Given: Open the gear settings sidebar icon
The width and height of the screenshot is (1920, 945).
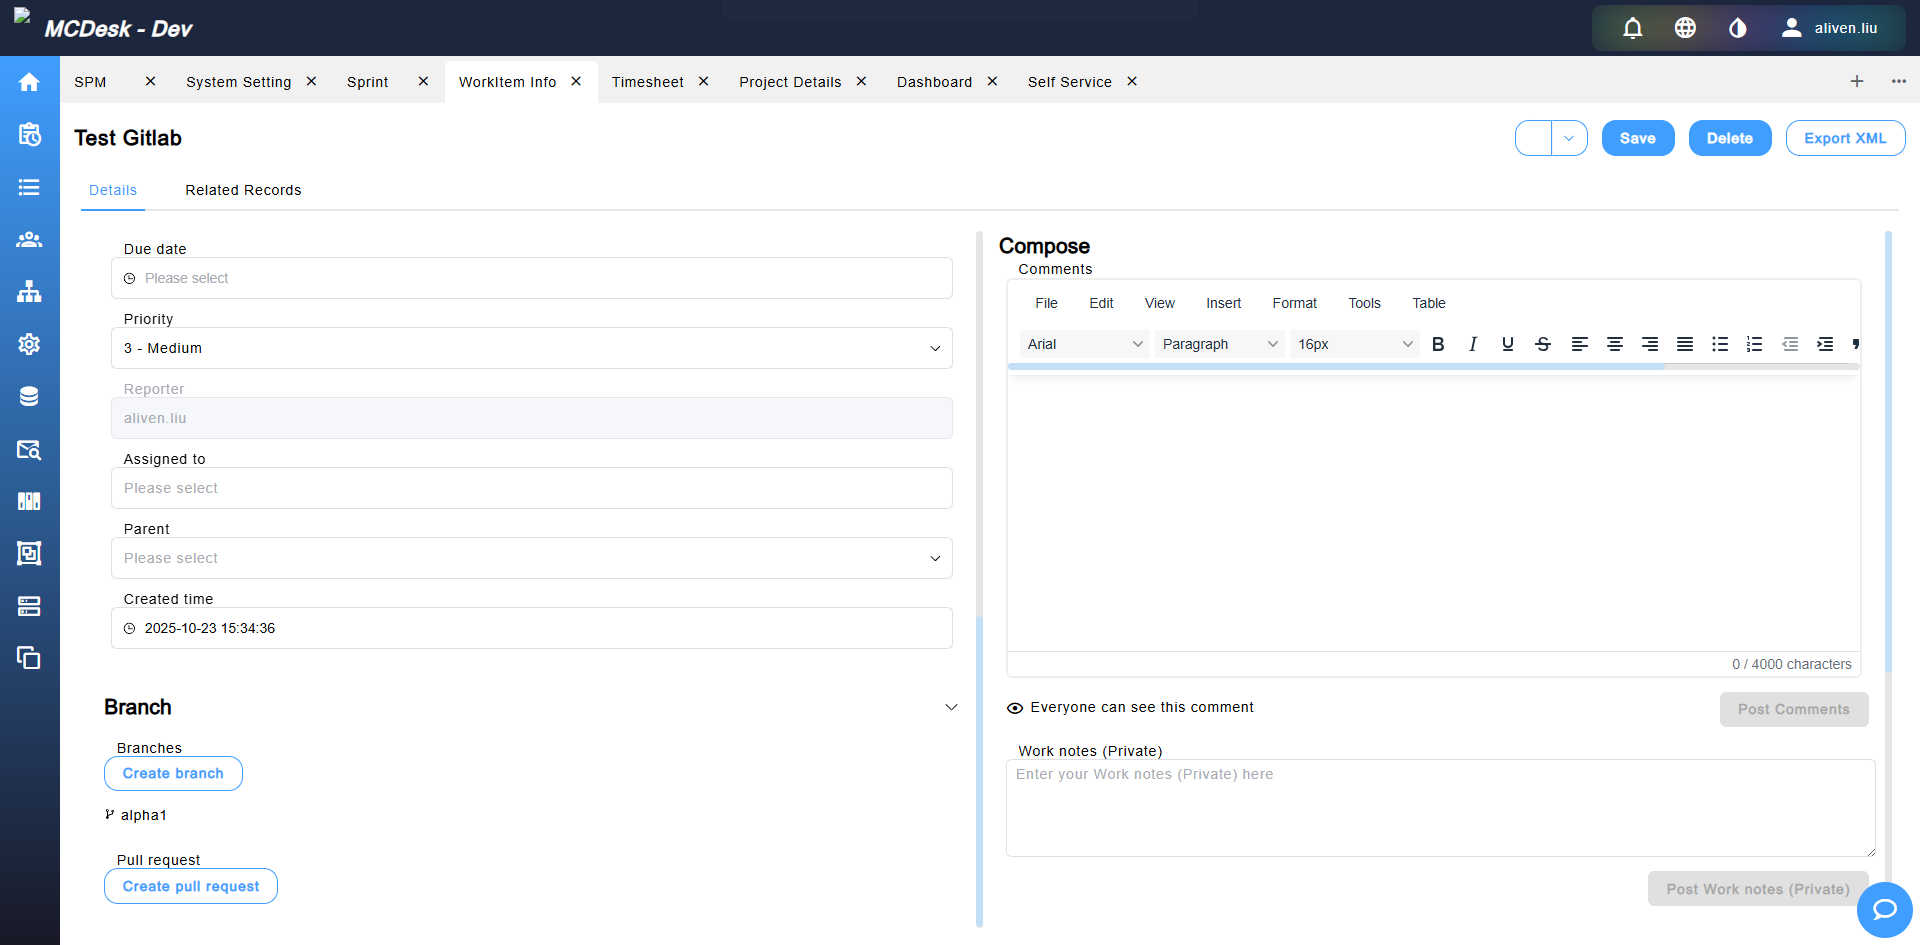Looking at the screenshot, I should click(29, 344).
